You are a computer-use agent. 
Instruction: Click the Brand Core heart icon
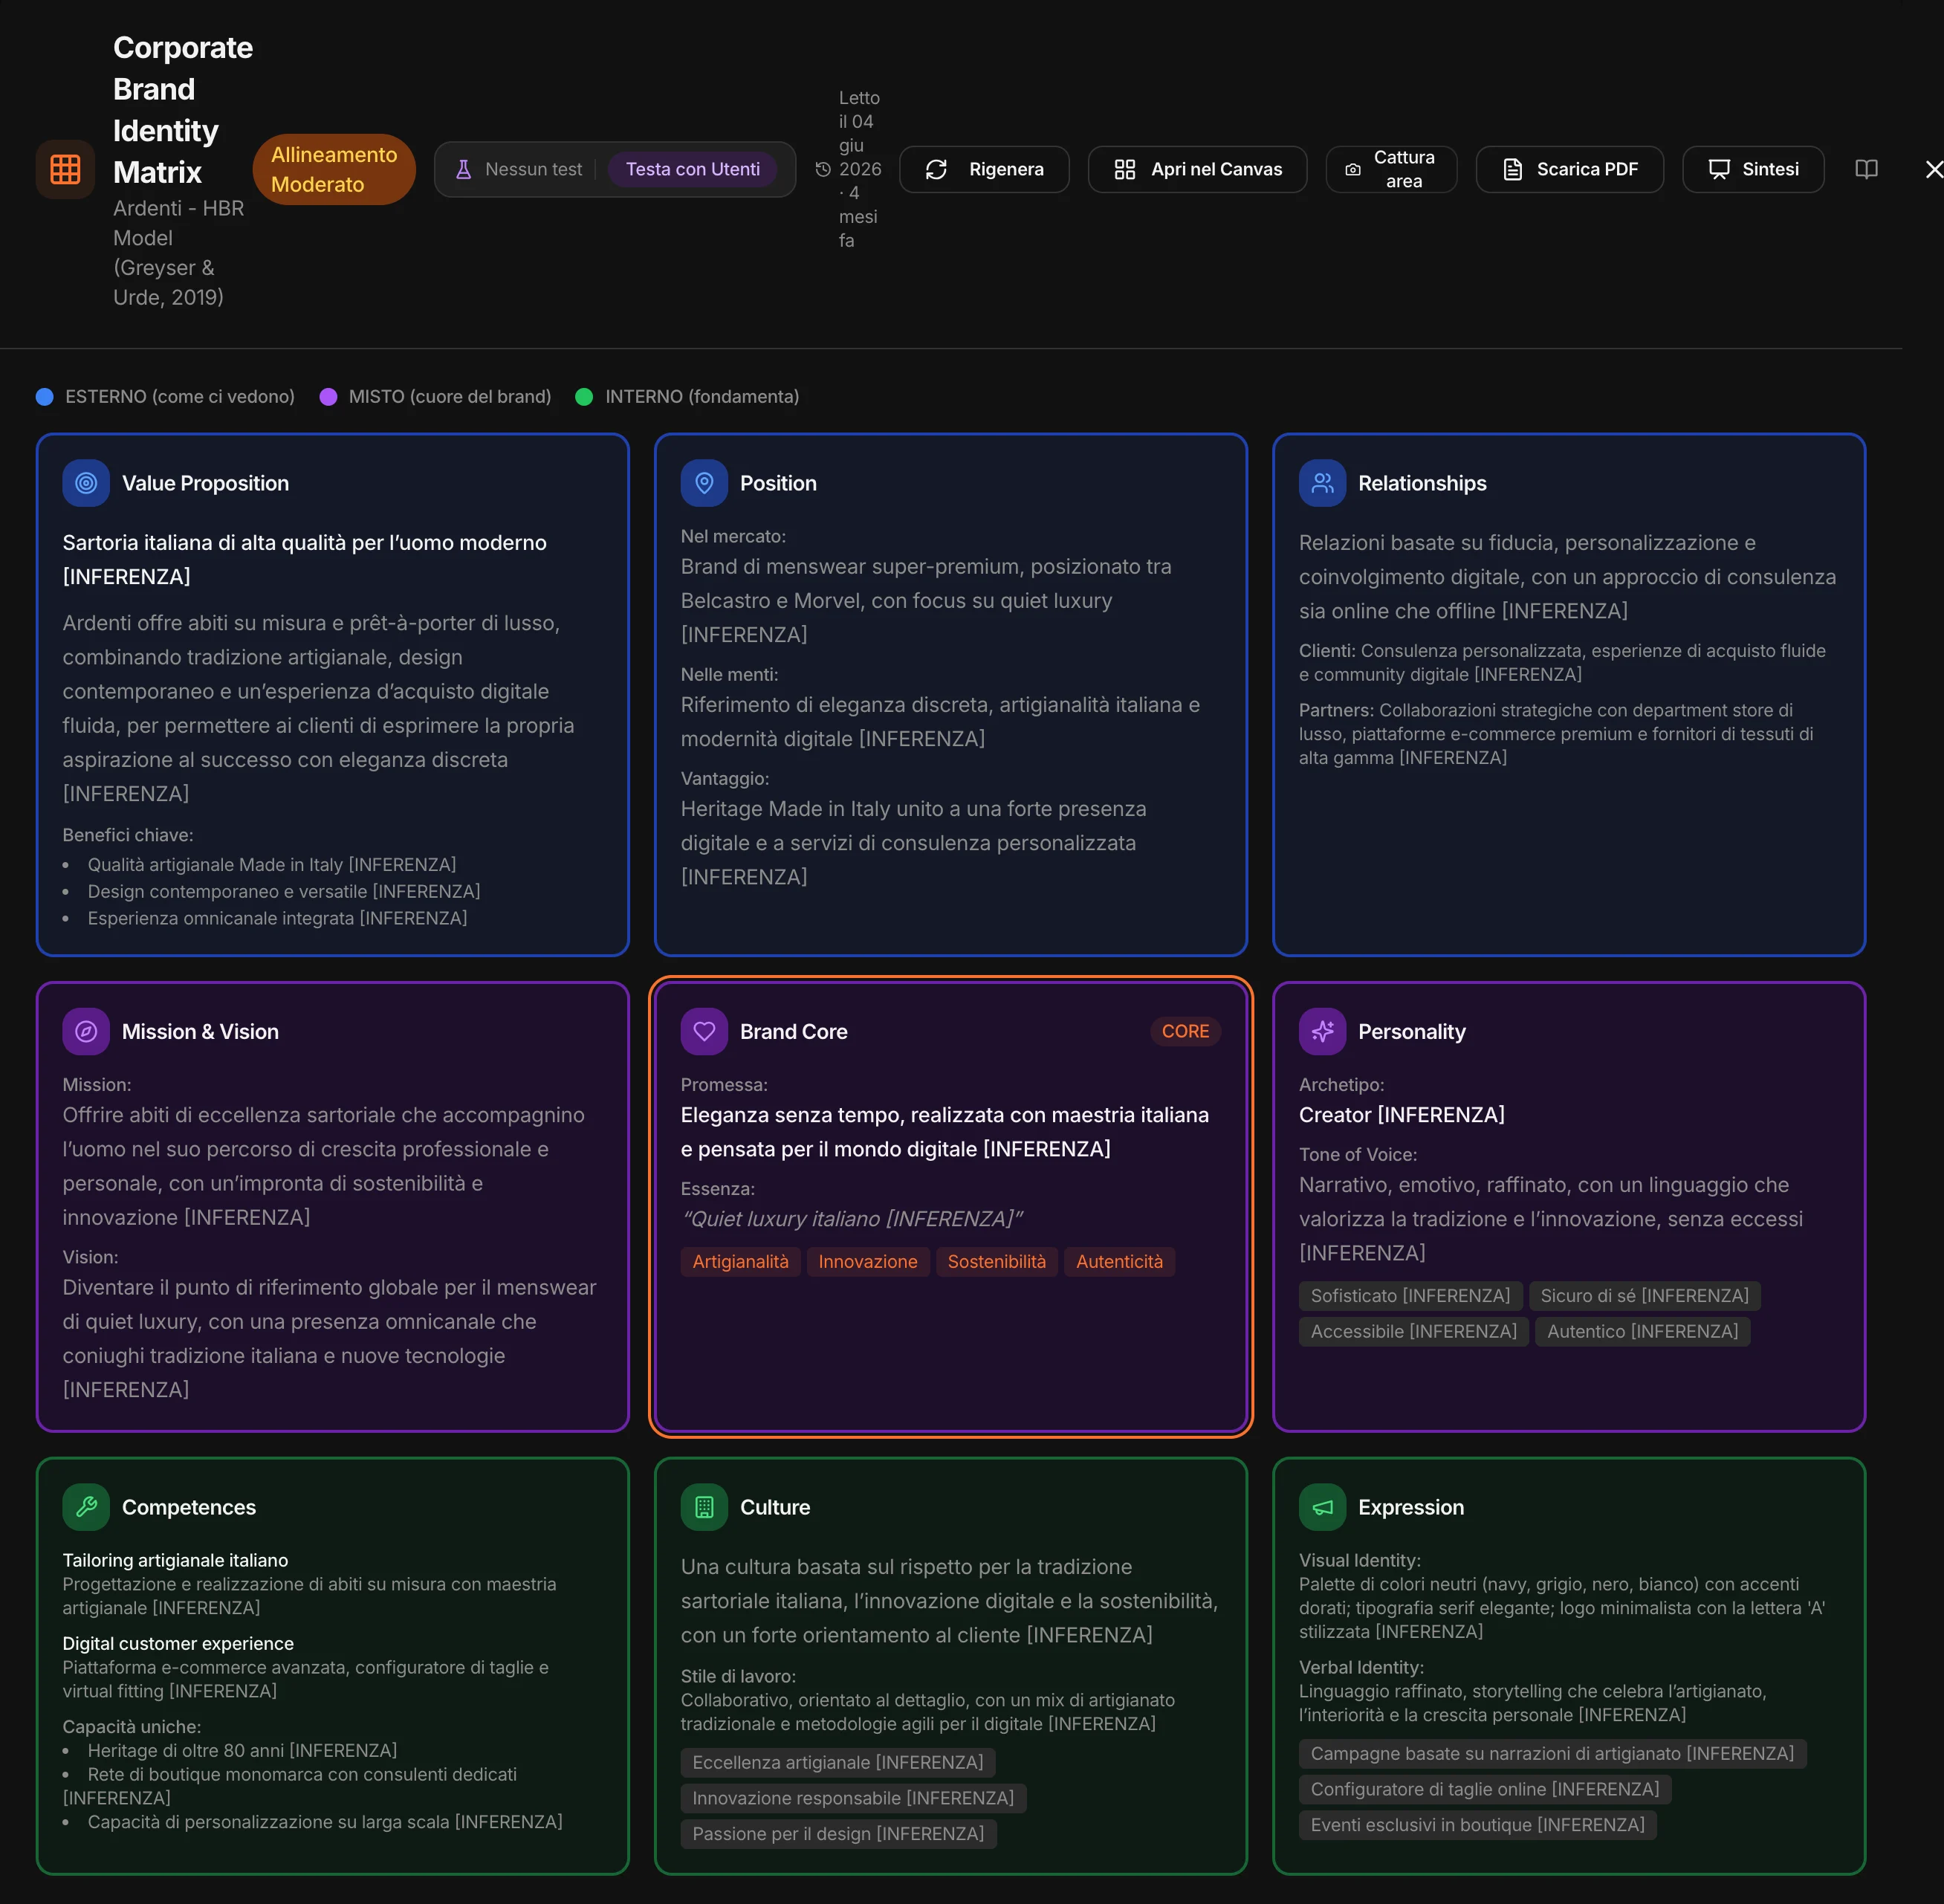click(x=704, y=1031)
